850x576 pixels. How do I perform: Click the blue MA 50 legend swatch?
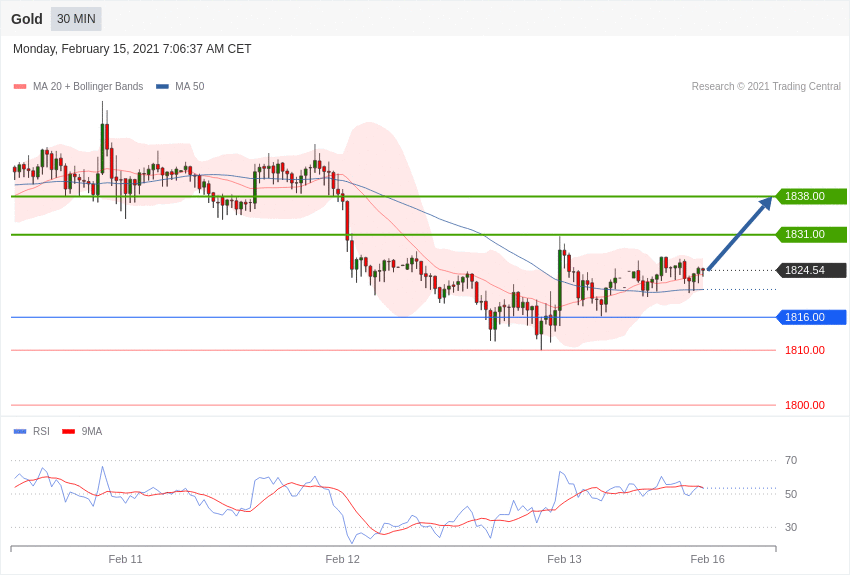pyautogui.click(x=162, y=86)
